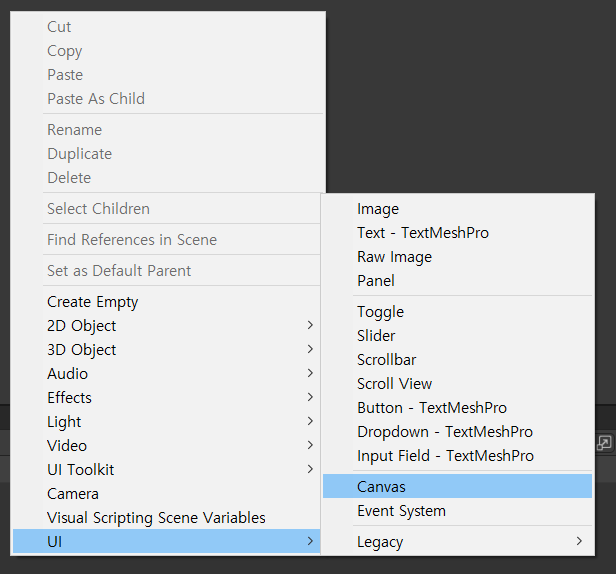This screenshot has width=616, height=574.
Task: Expand the Legacy submenu
Action: 457,542
